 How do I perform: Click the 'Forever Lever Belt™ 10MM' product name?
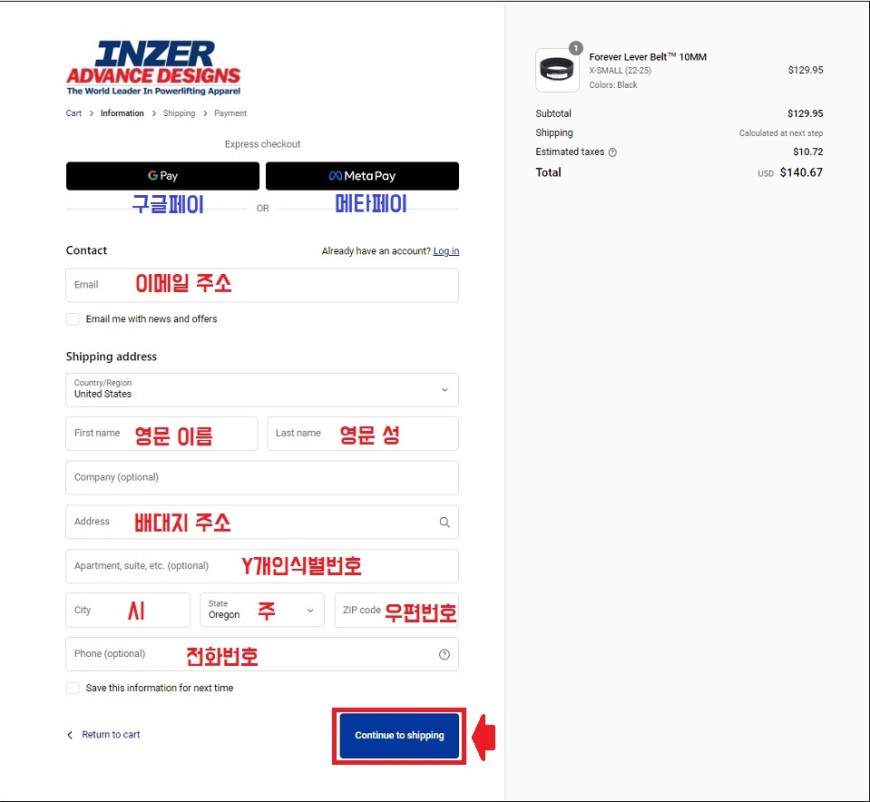click(x=648, y=57)
